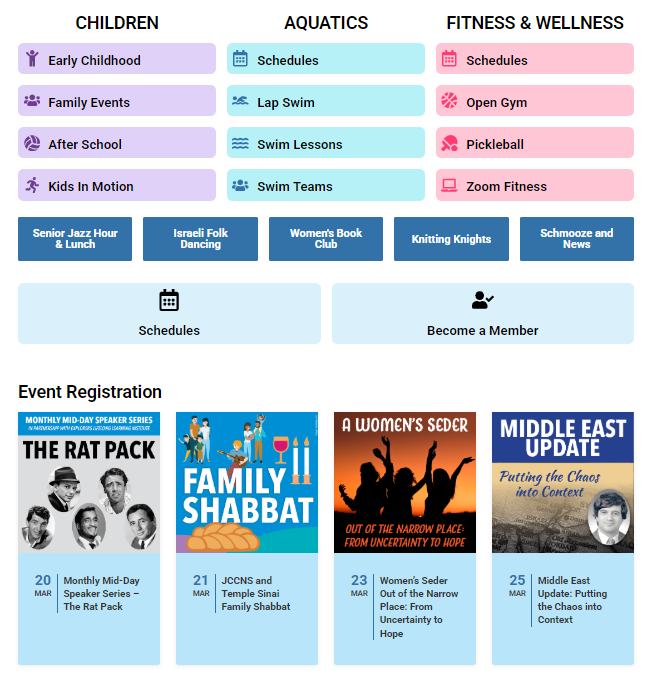Screen dimensions: 652x678
Task: View the Middle East Update event image
Action: (x=562, y=482)
